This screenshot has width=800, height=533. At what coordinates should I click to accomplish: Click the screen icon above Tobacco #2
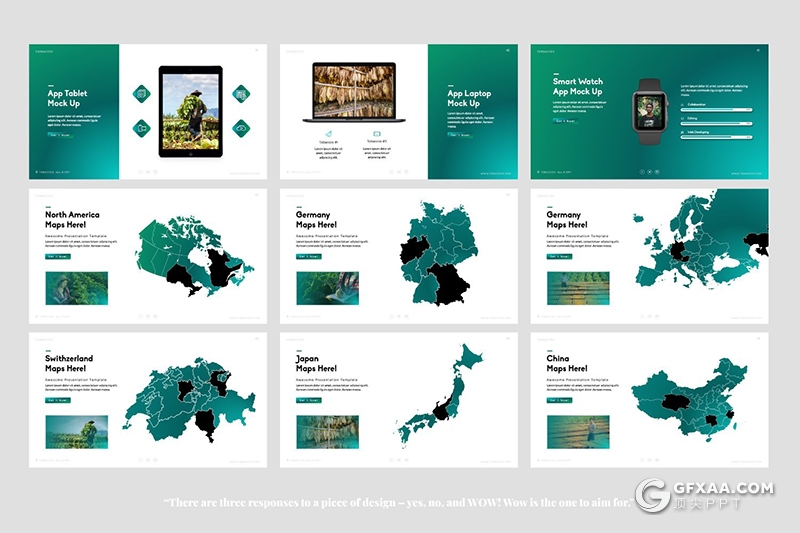pyautogui.click(x=377, y=133)
